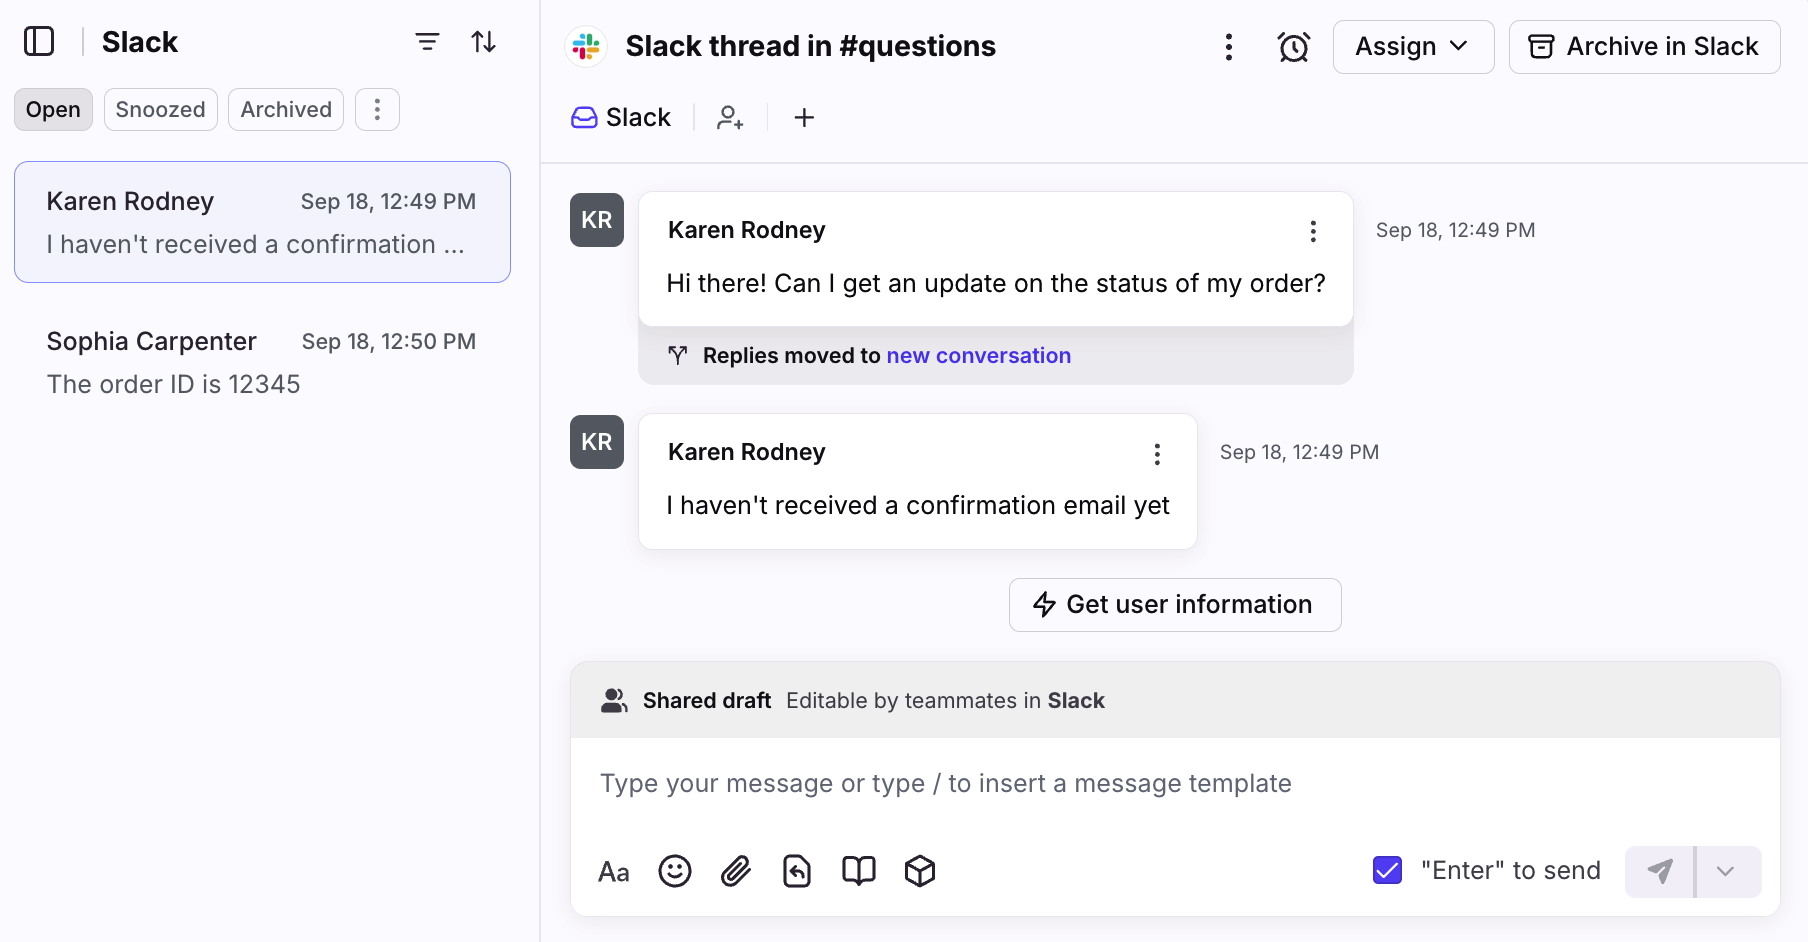Screen dimensions: 1808x942
Task: Switch to the Archived tab
Action: [x=286, y=110]
